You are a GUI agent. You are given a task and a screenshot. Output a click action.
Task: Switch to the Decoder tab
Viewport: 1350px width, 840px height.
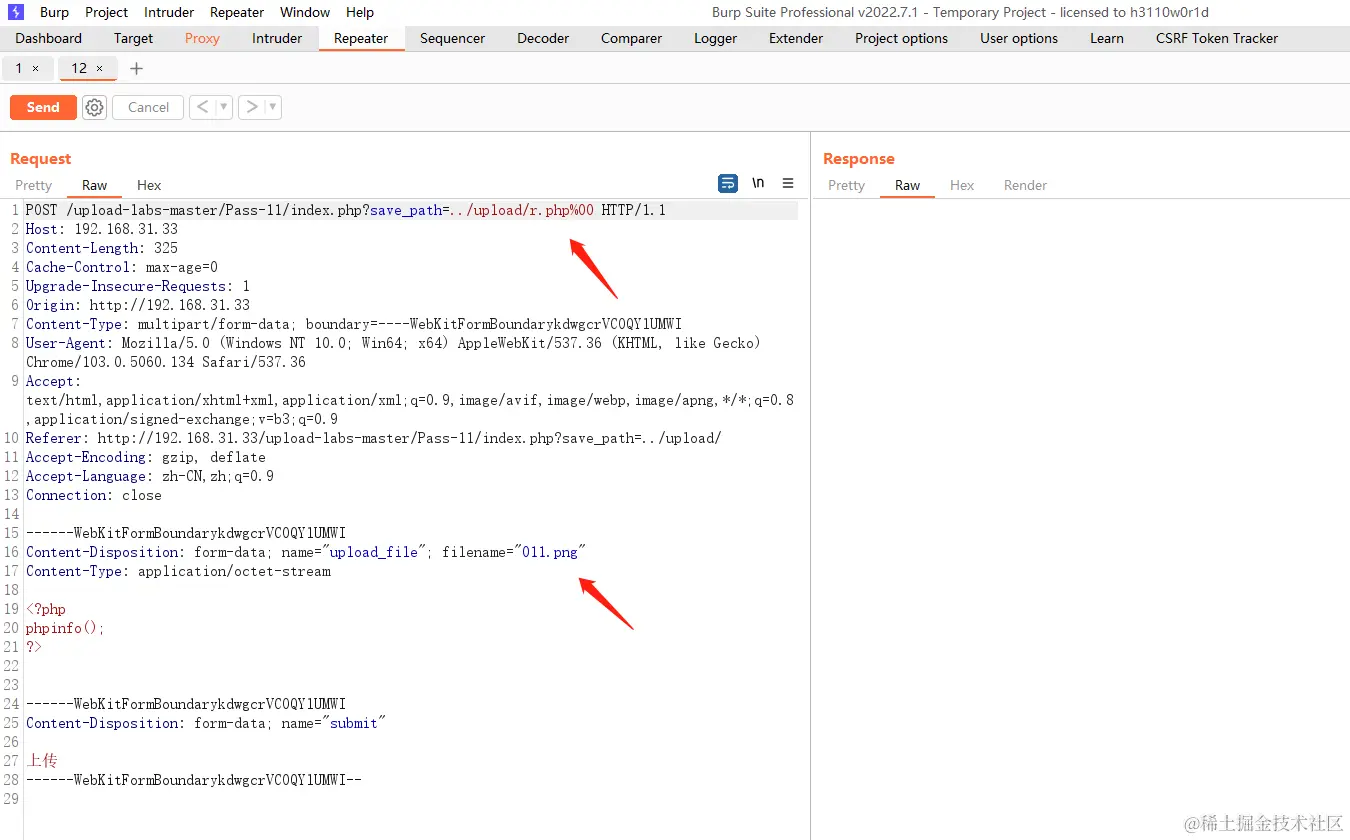pos(543,38)
